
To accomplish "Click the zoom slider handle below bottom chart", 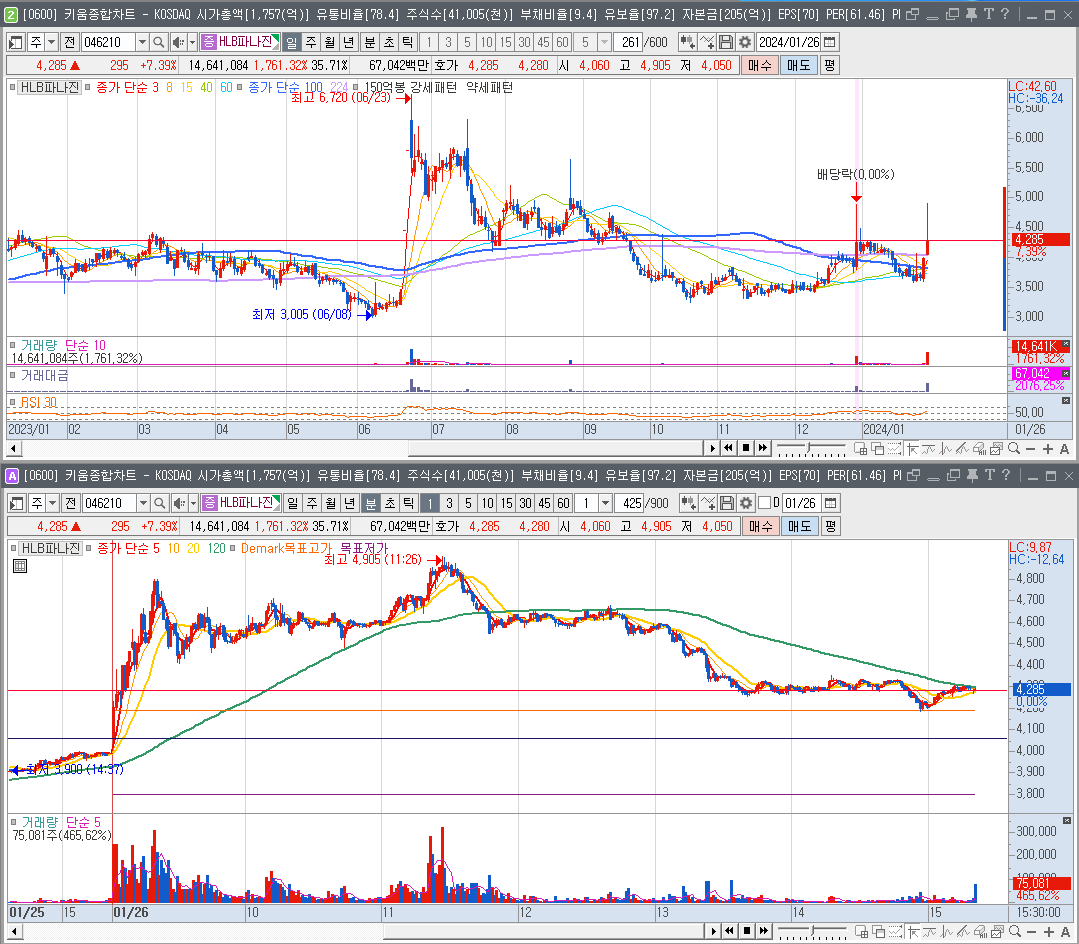I will [x=811, y=931].
